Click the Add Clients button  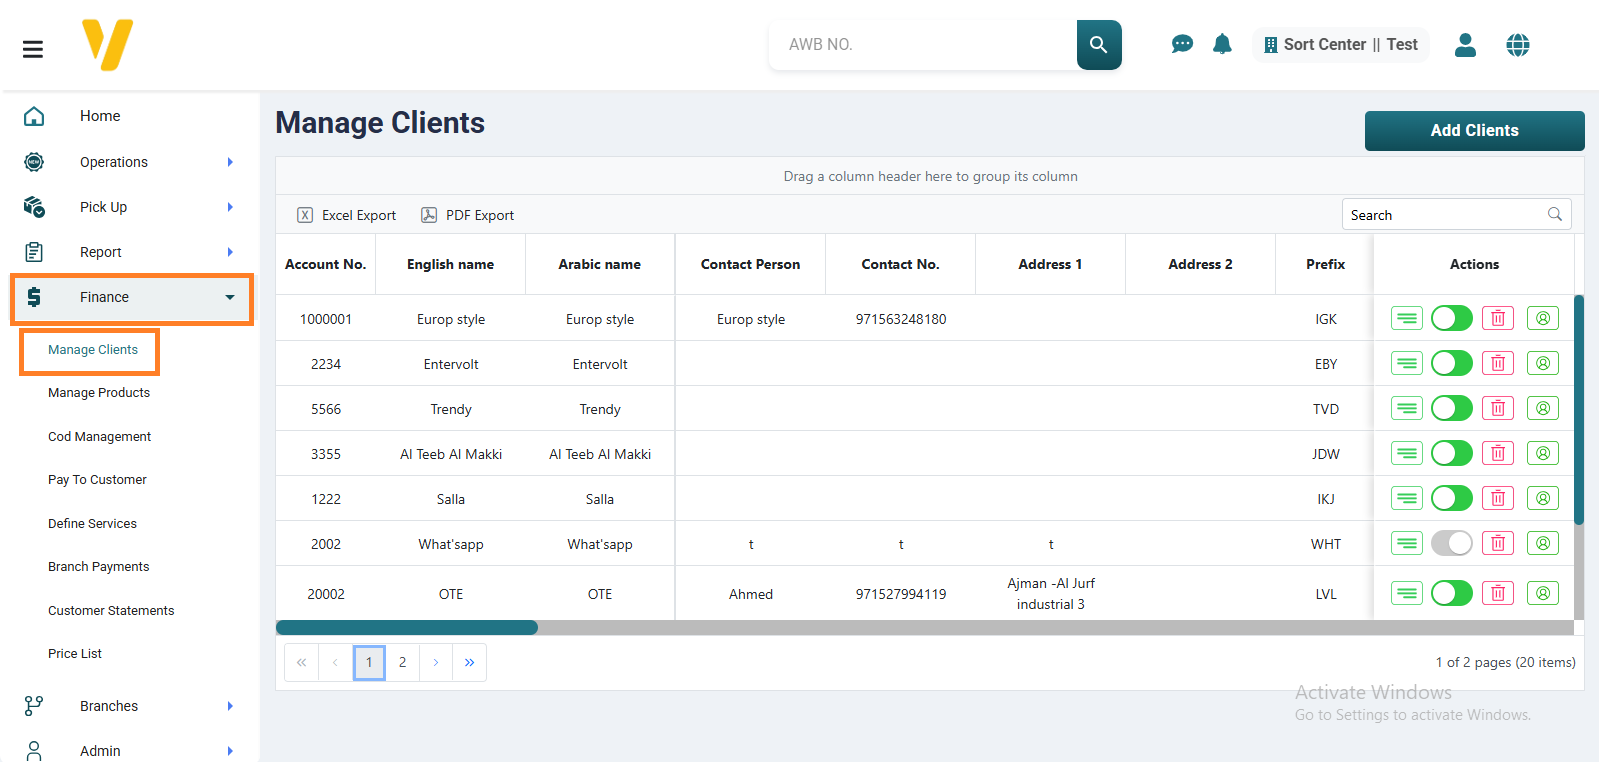pyautogui.click(x=1473, y=131)
